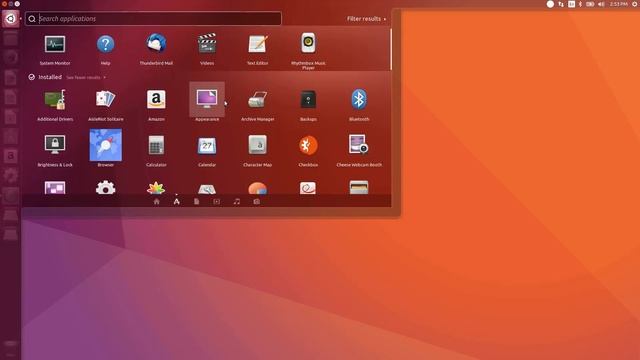
Task: Collapse installed apps via See fewer results
Action: pyautogui.click(x=86, y=77)
